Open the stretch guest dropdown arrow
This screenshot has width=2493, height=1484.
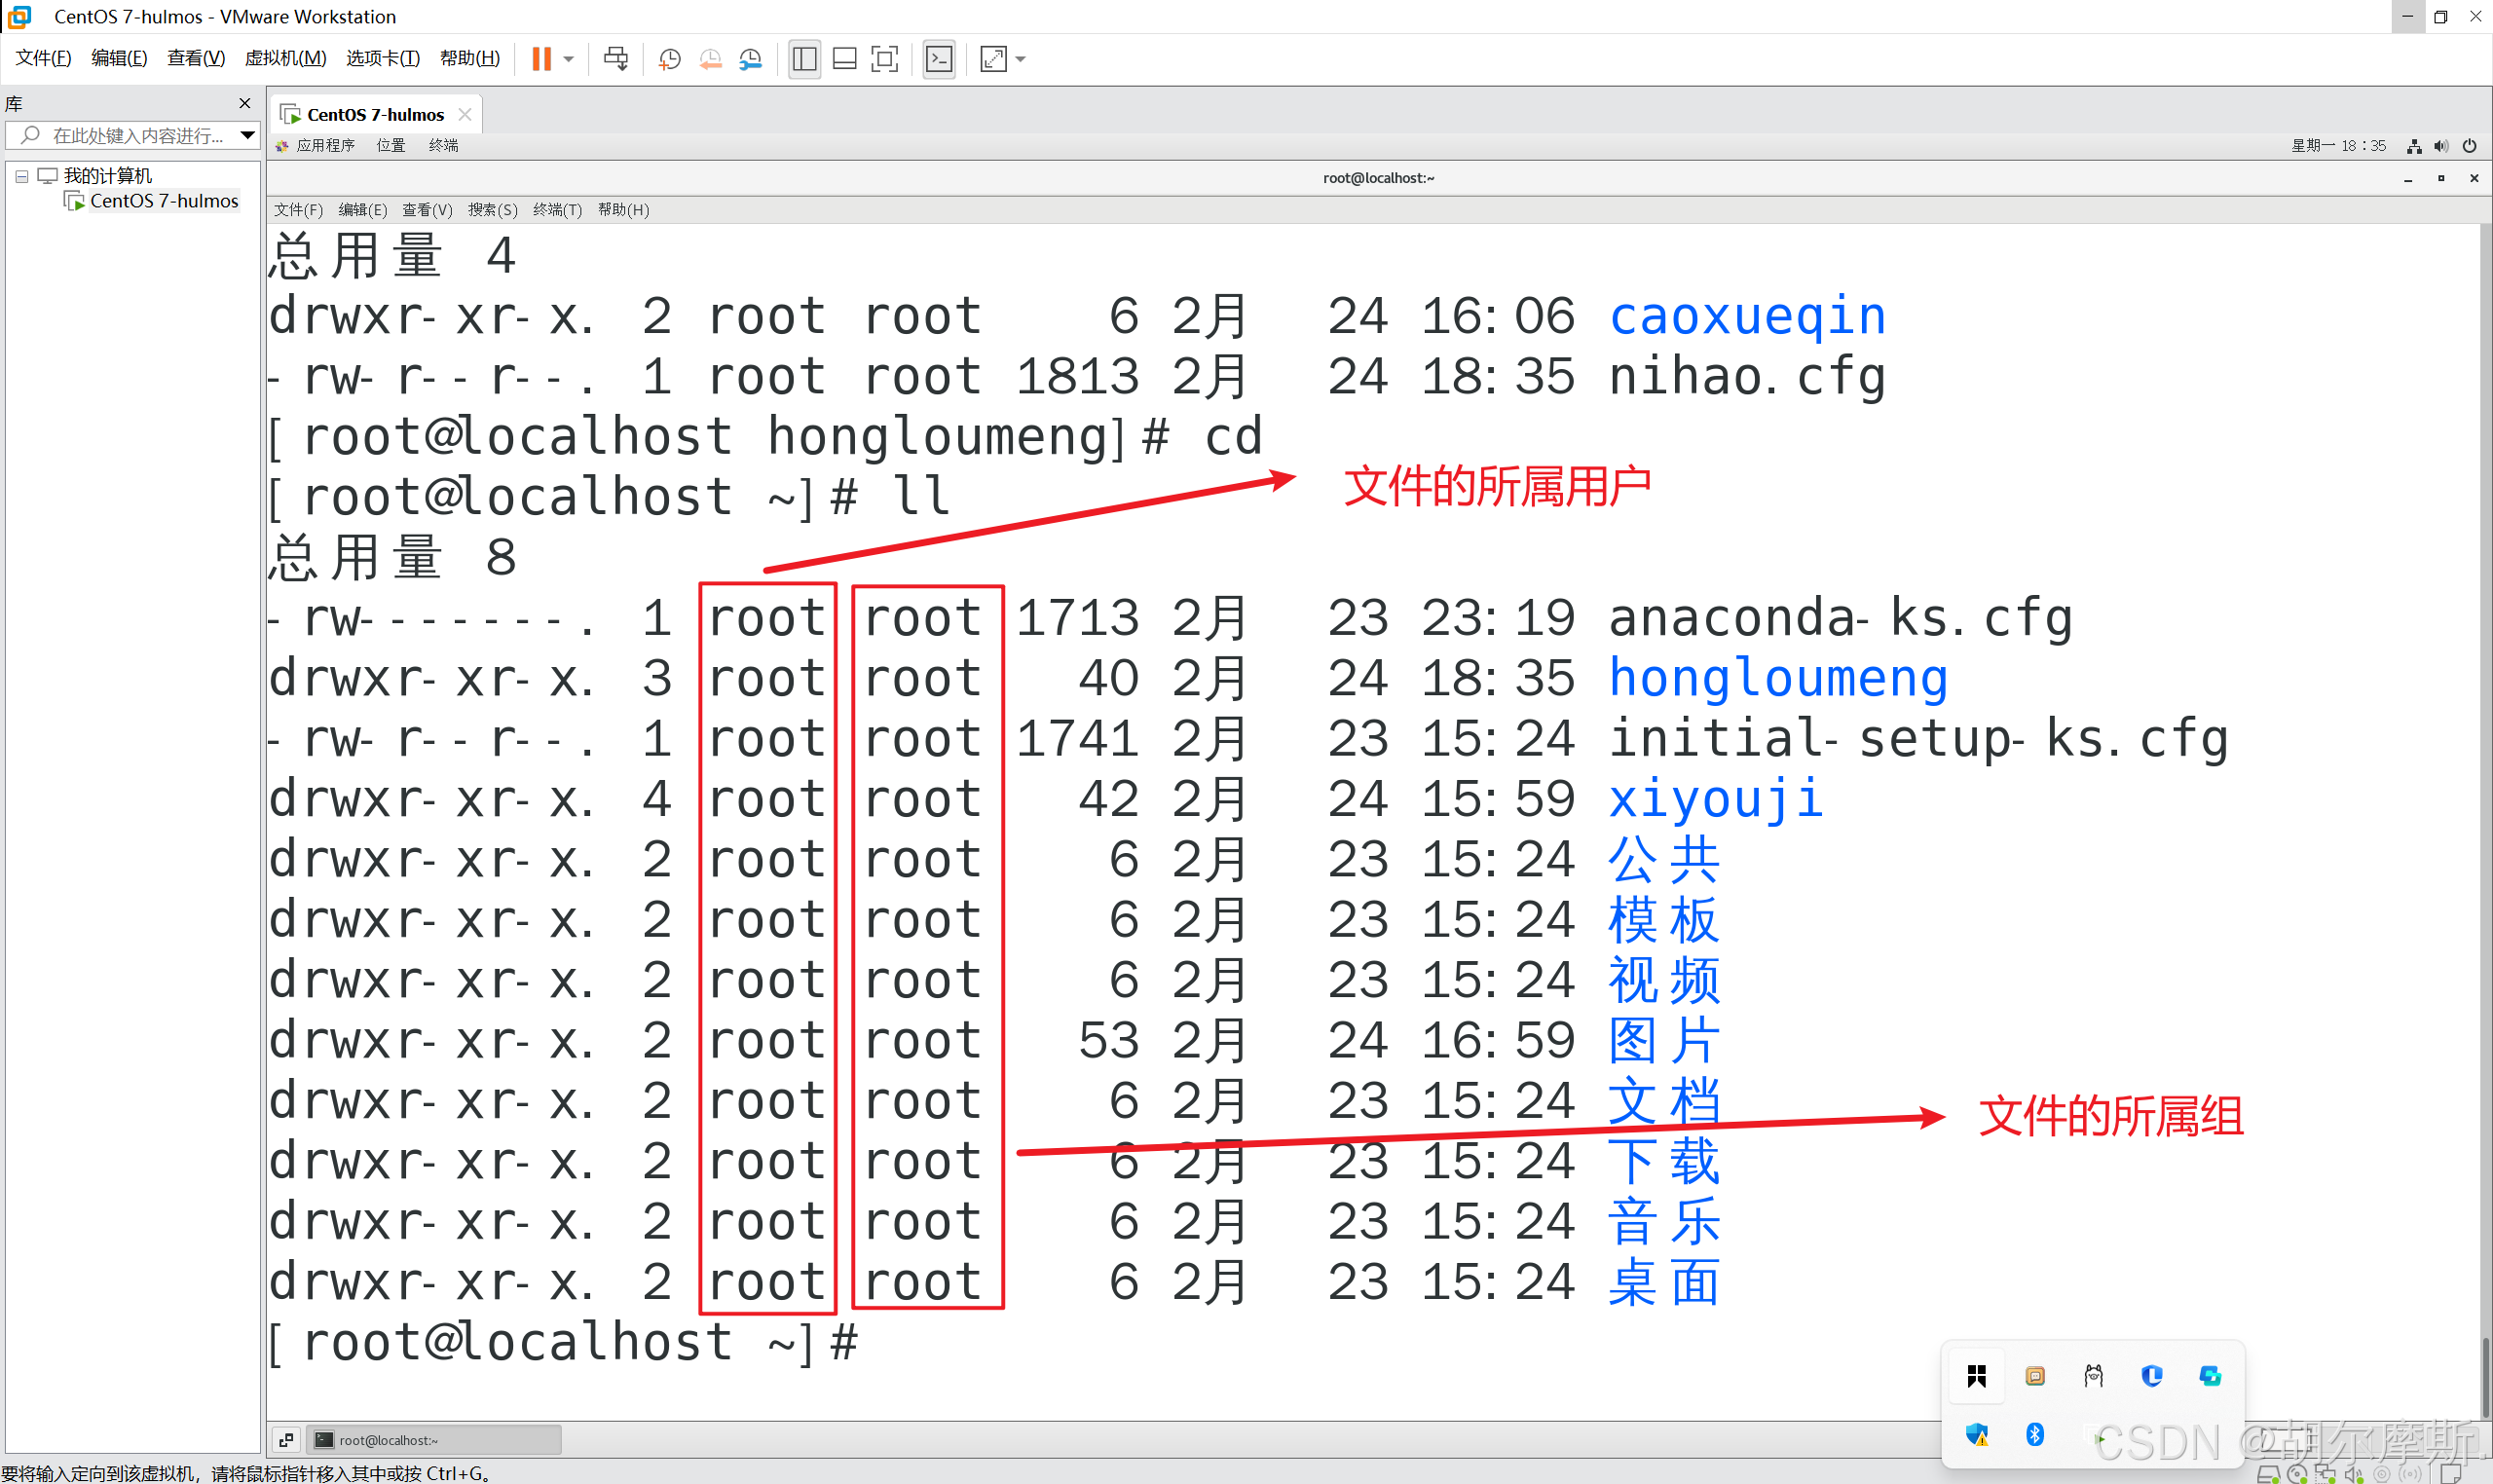pos(1021,59)
